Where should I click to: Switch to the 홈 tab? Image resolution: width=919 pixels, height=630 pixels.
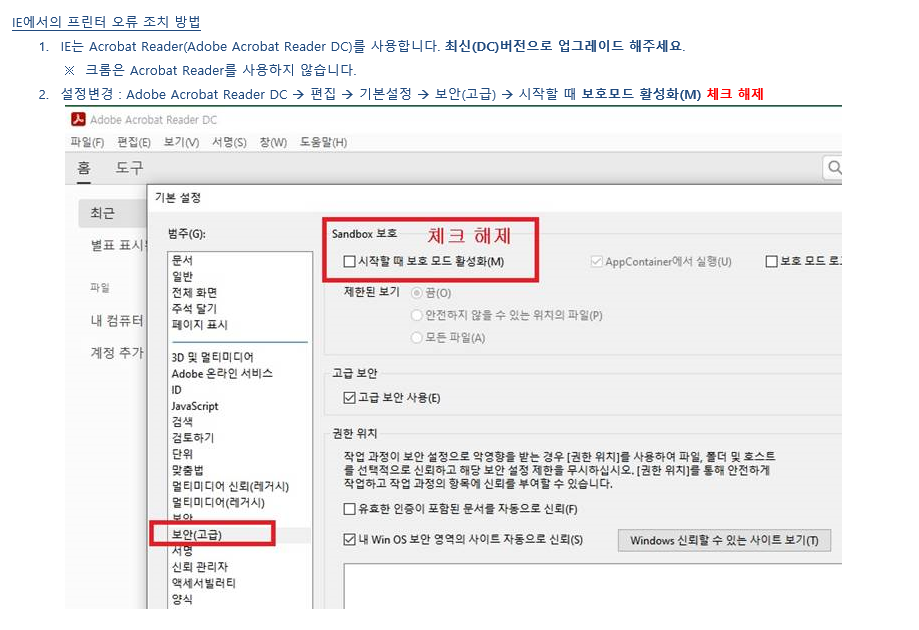coord(85,167)
